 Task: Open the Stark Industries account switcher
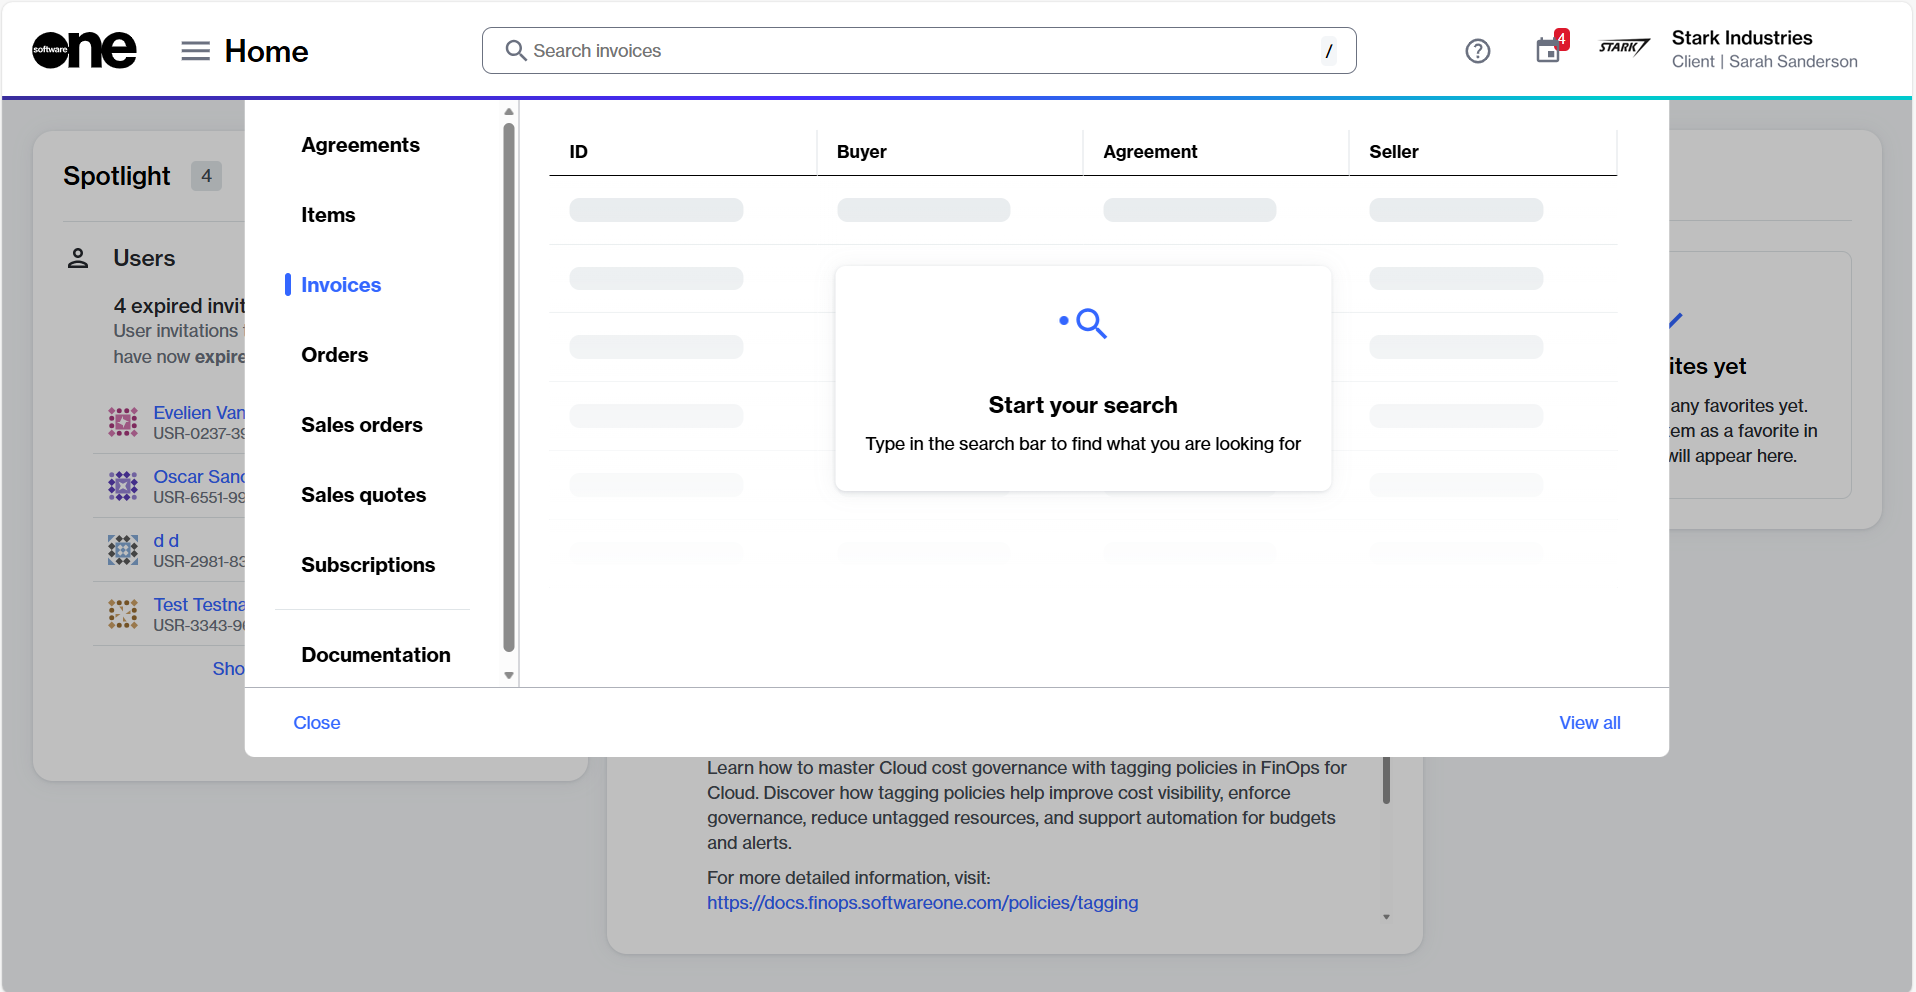1763,49
